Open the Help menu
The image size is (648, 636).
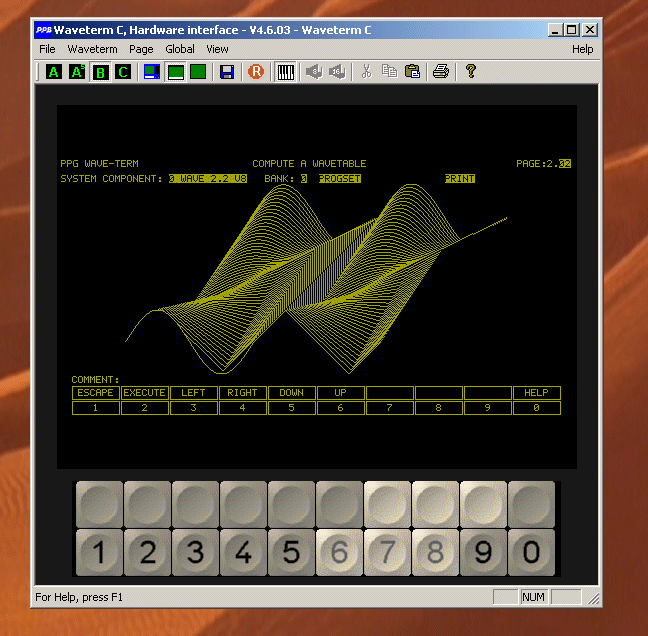(x=582, y=49)
